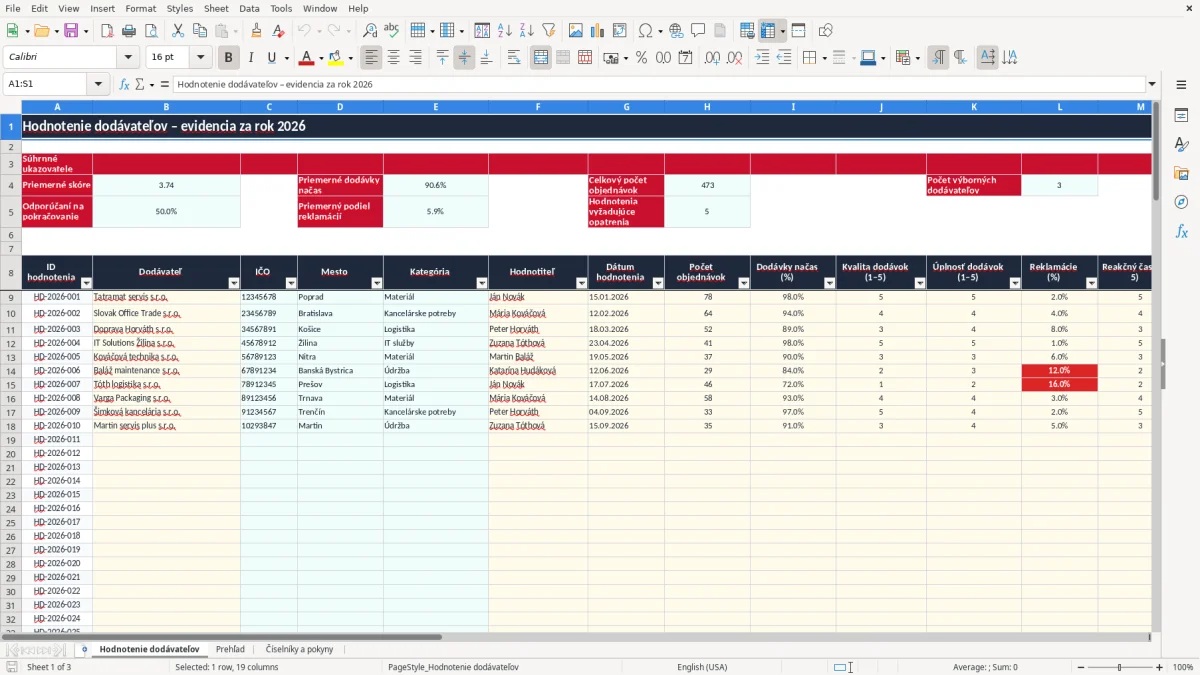Save the spreadsheet document
This screenshot has height=675, width=1200.
(x=71, y=31)
